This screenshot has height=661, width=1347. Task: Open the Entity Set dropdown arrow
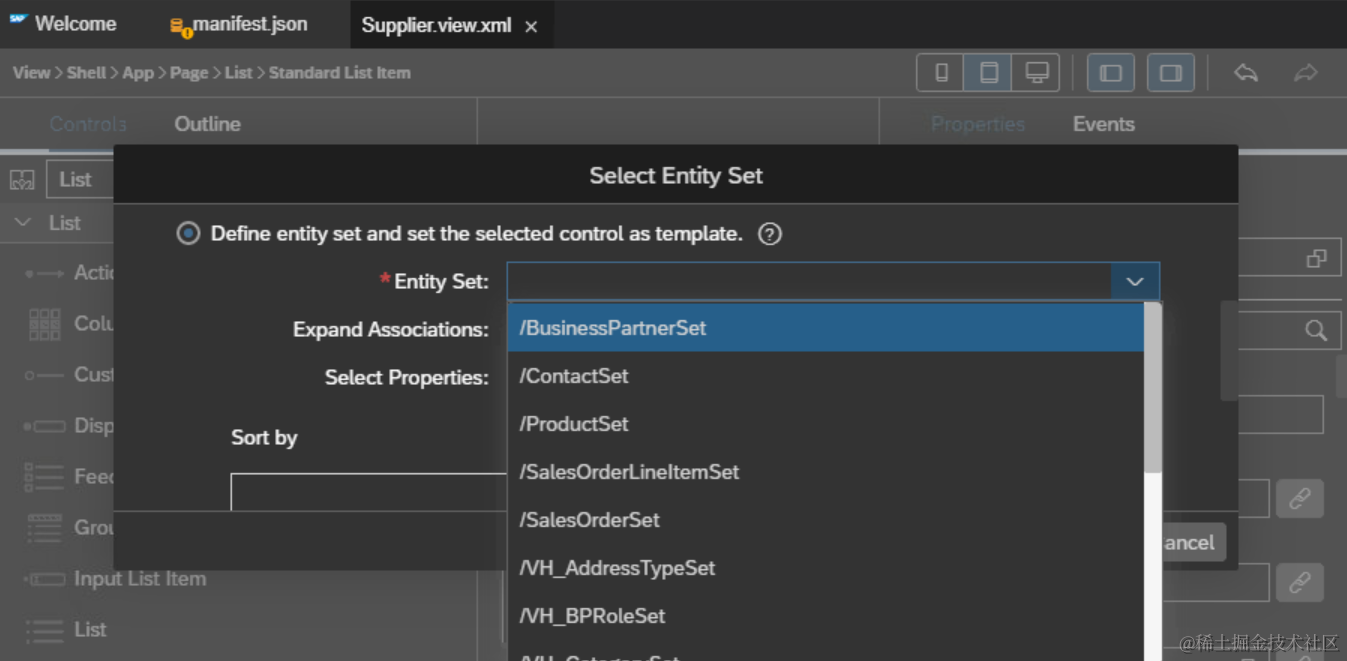click(x=1135, y=282)
